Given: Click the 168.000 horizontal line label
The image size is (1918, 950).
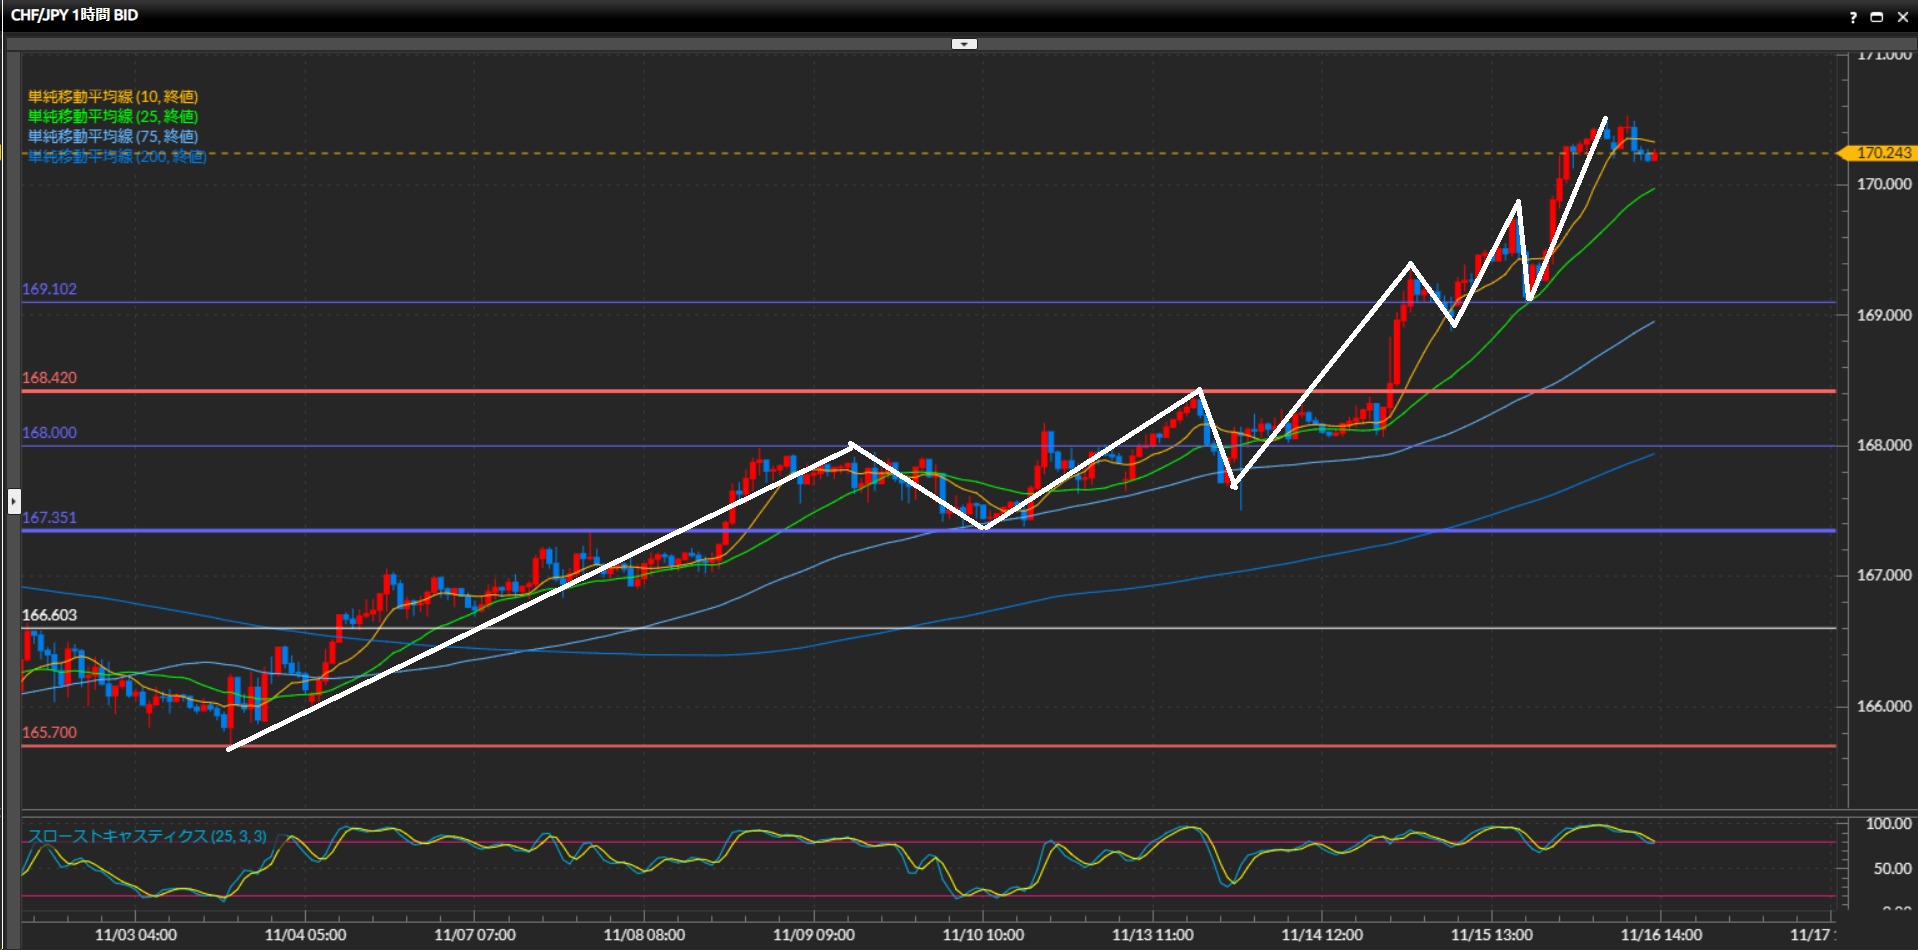Looking at the screenshot, I should click(x=50, y=433).
